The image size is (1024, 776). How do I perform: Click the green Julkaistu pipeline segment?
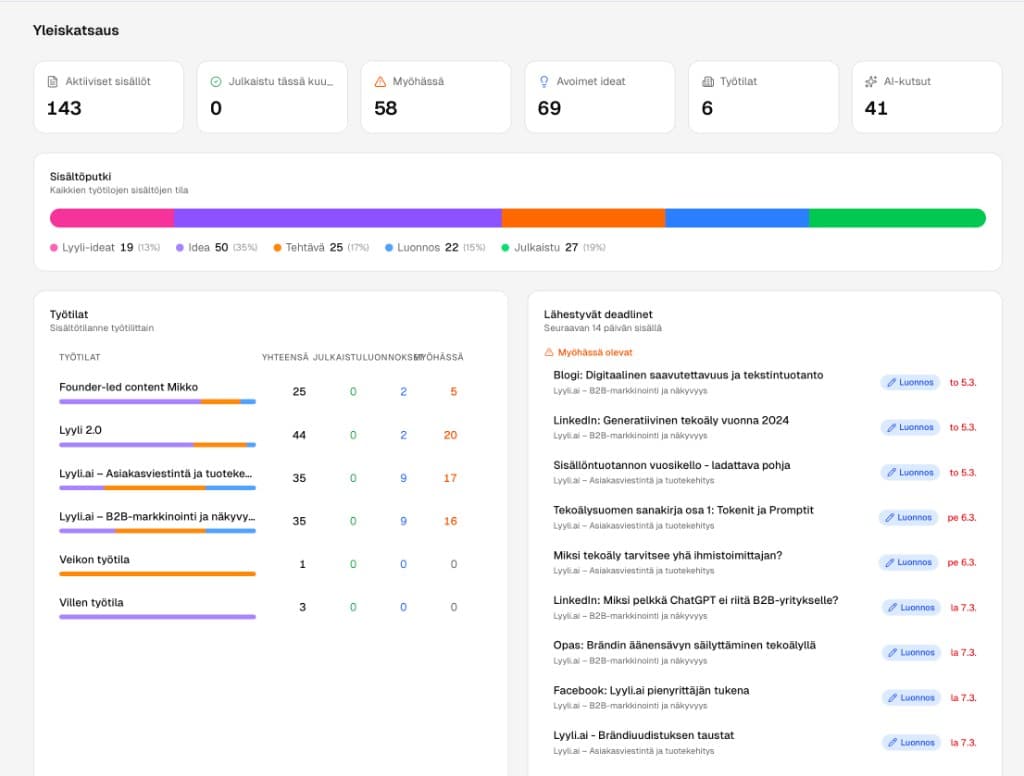[897, 218]
